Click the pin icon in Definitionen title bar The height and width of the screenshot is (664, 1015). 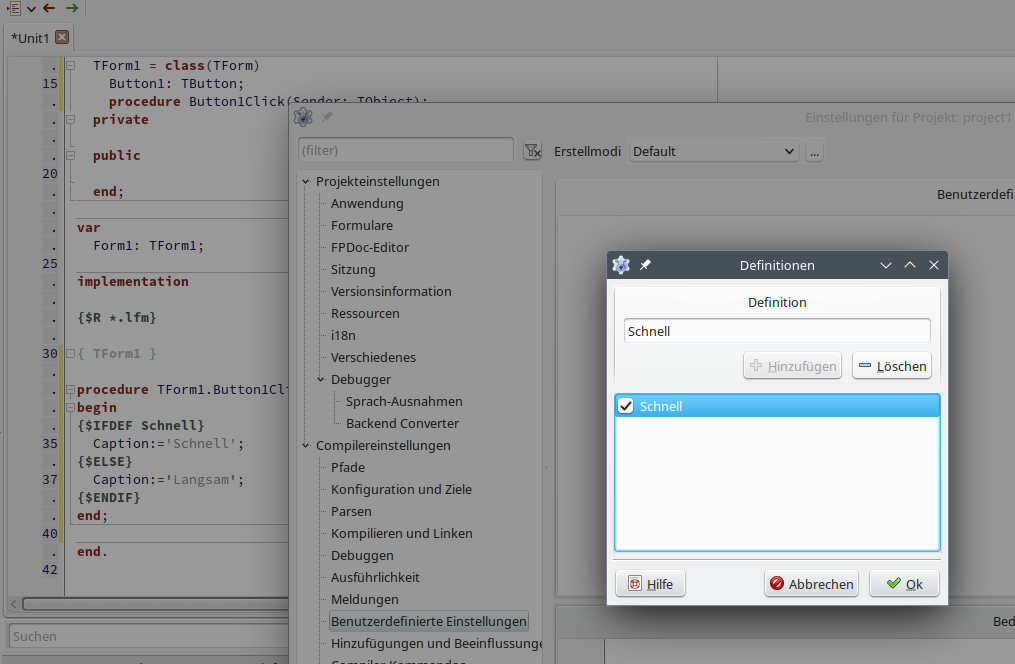point(645,265)
